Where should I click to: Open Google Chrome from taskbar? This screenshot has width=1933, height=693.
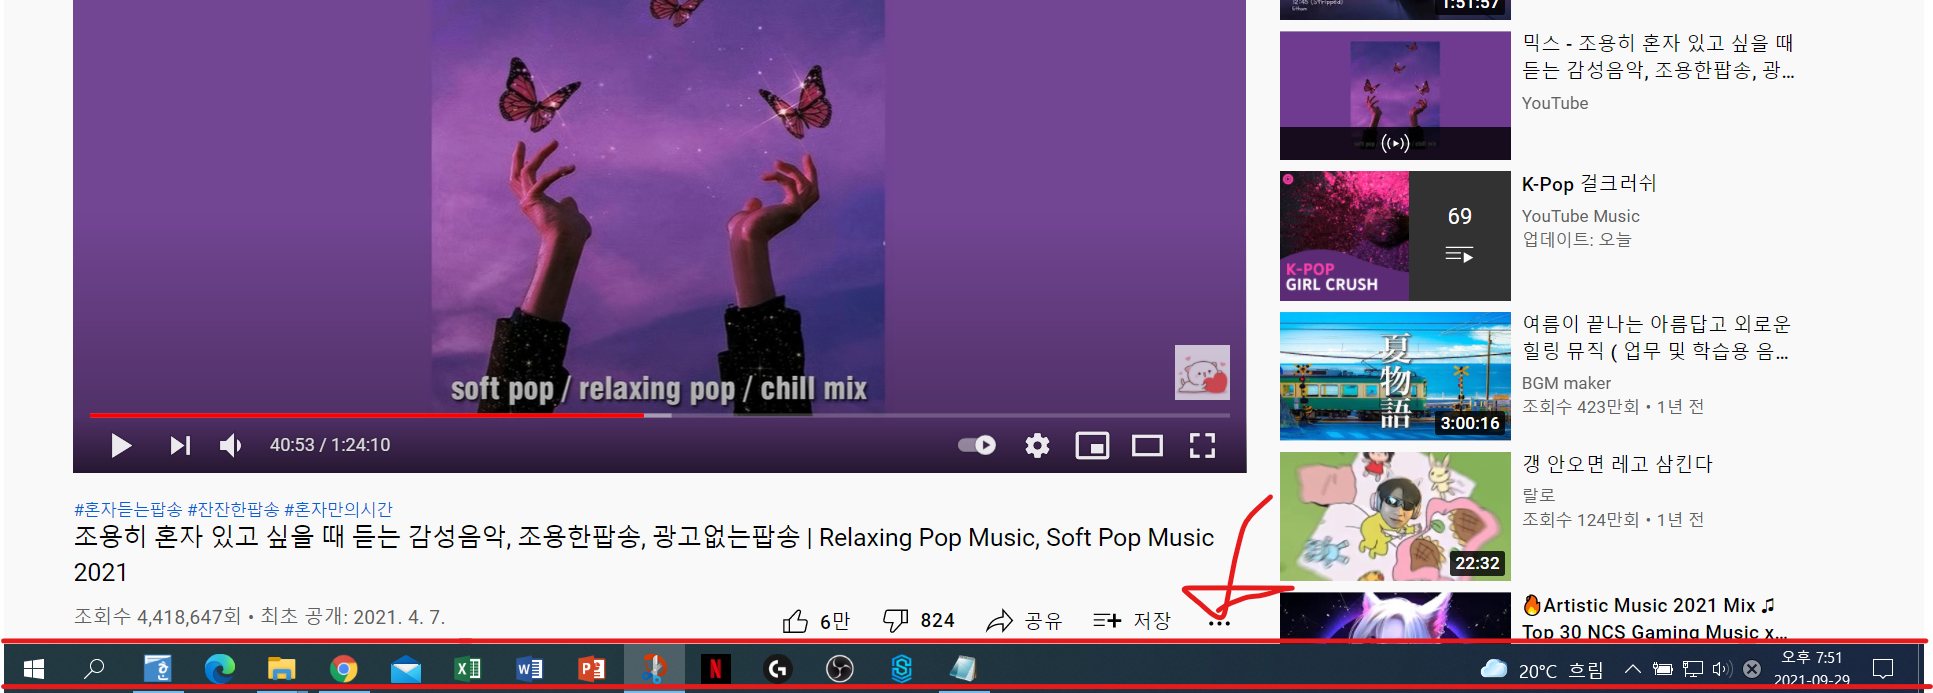(343, 668)
